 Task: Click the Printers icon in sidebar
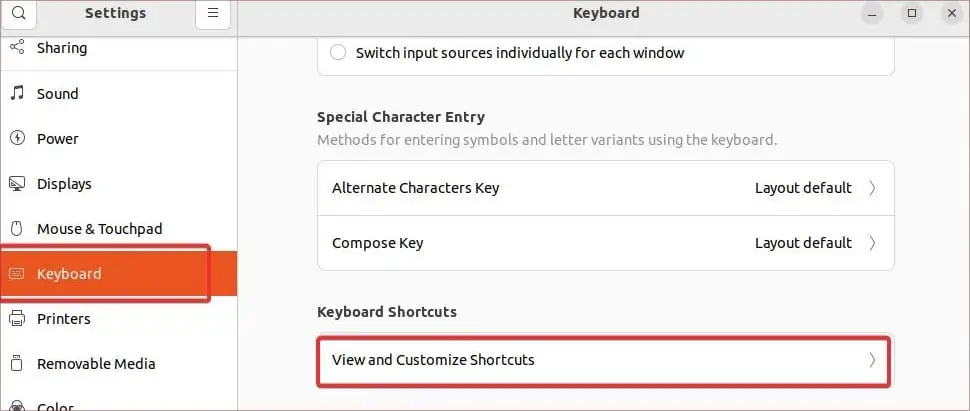17,319
